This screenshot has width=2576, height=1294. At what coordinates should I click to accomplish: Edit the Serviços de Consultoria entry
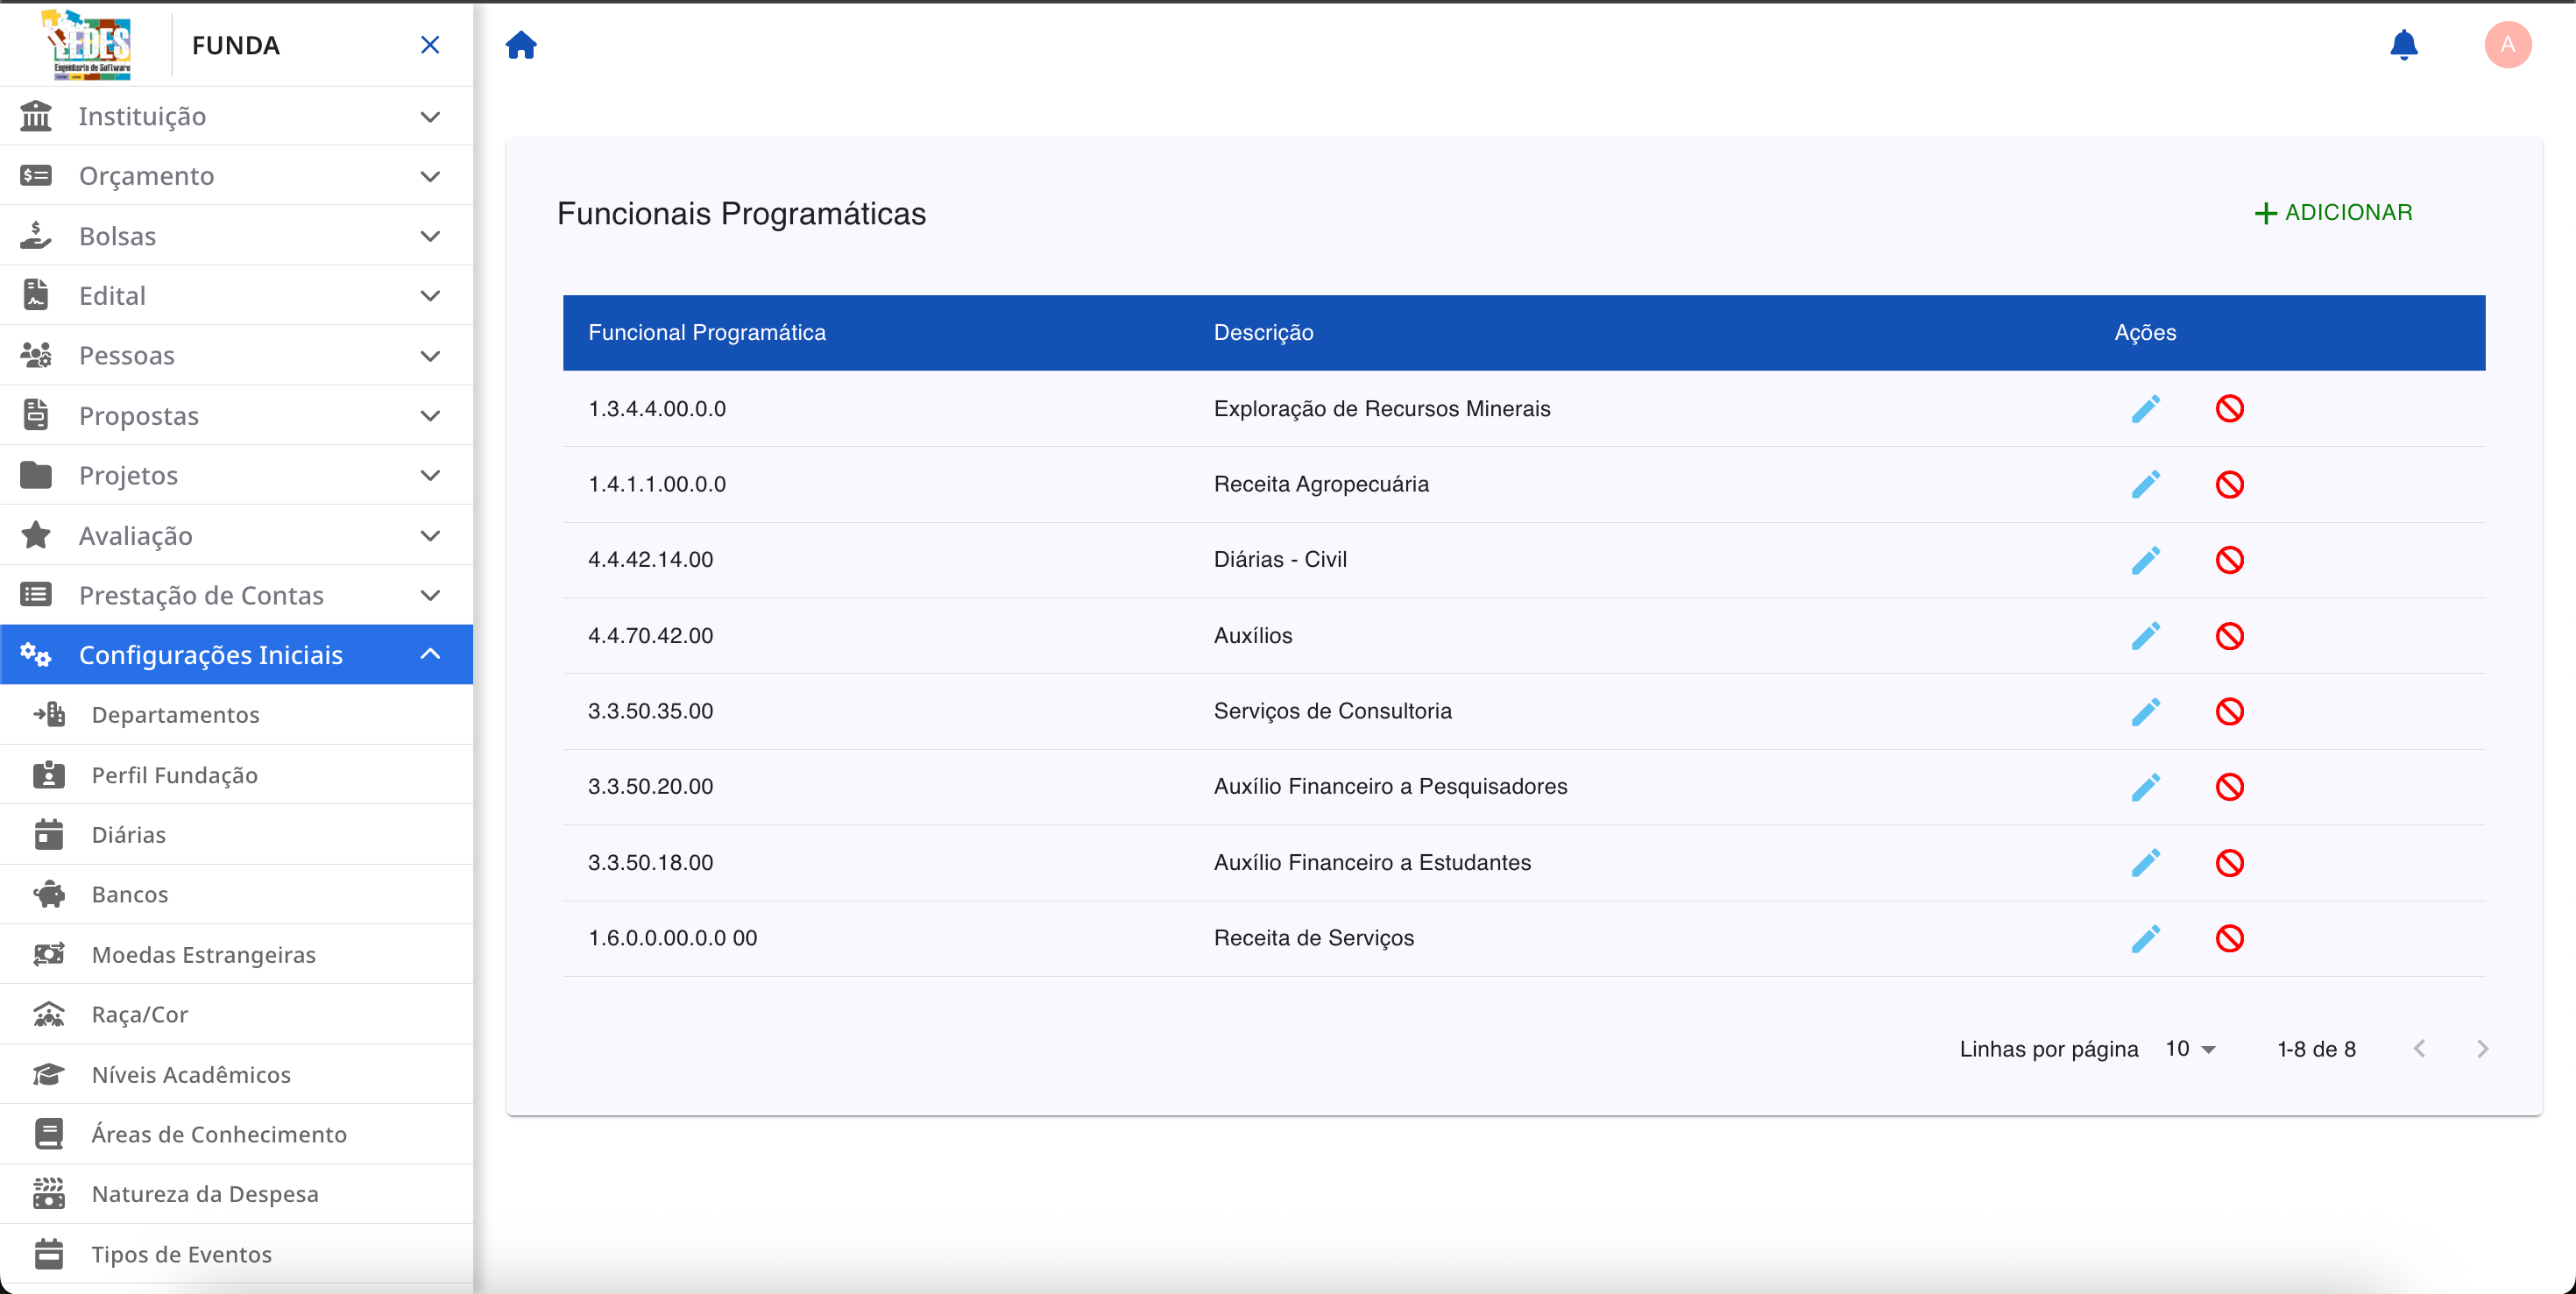2145,712
